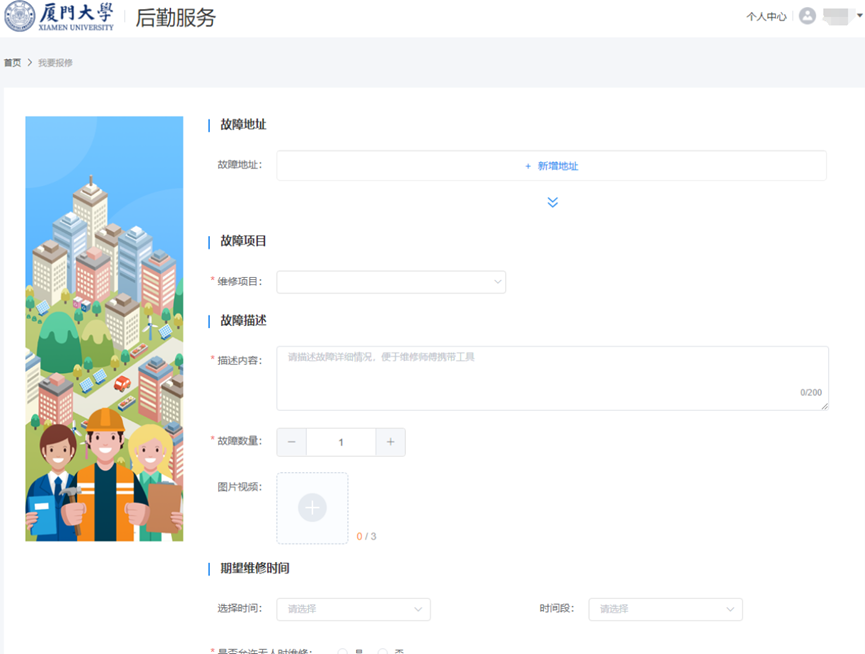Expand the double-chevron under 故障地址
Image resolution: width=865 pixels, height=654 pixels.
click(552, 202)
